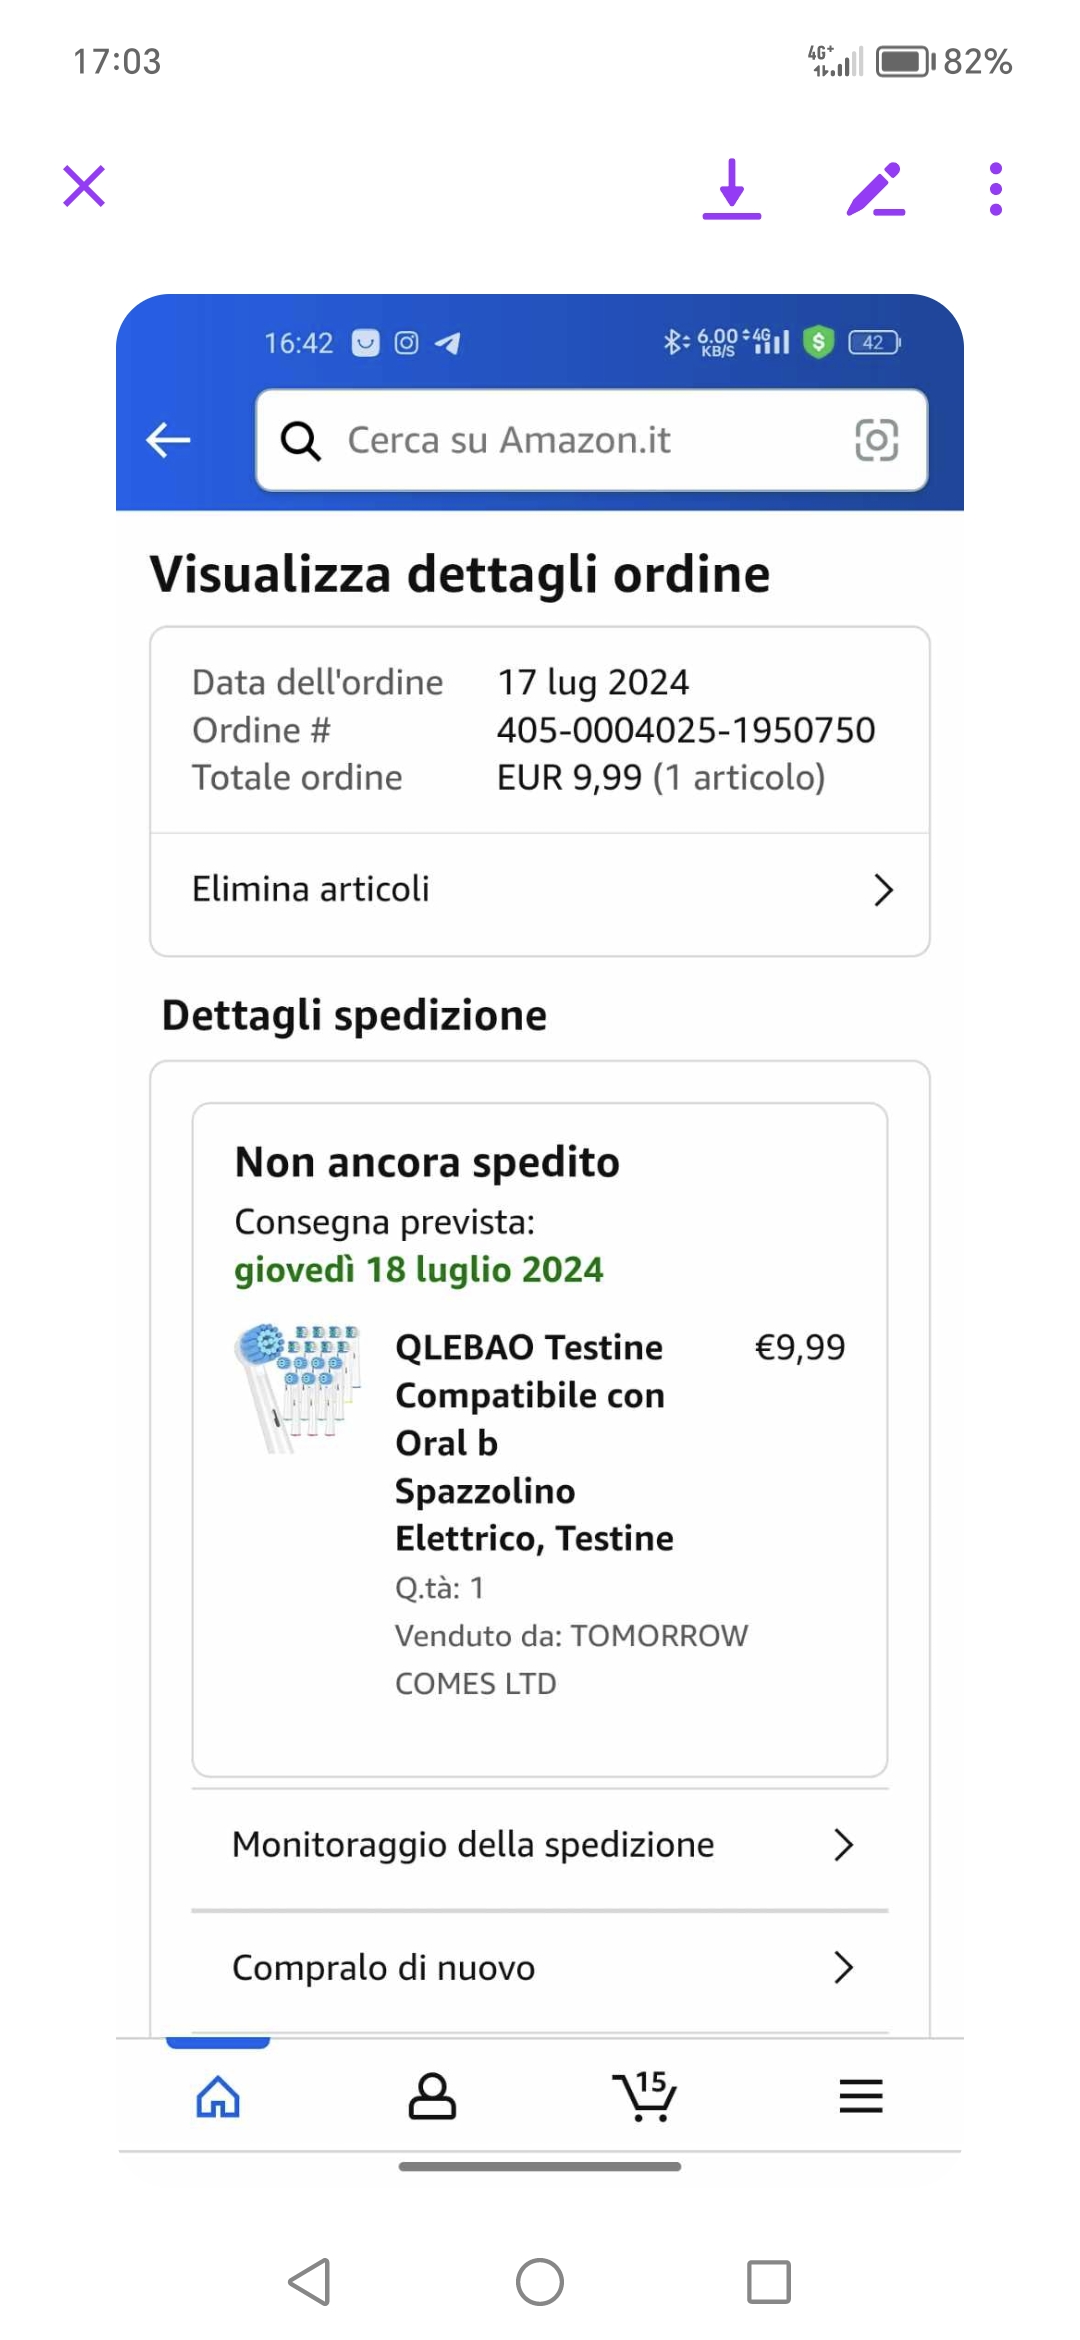Viewport: 1080px width, 2340px height.
Task: Tap the QLEBAO Testine product title
Action: (533, 1442)
